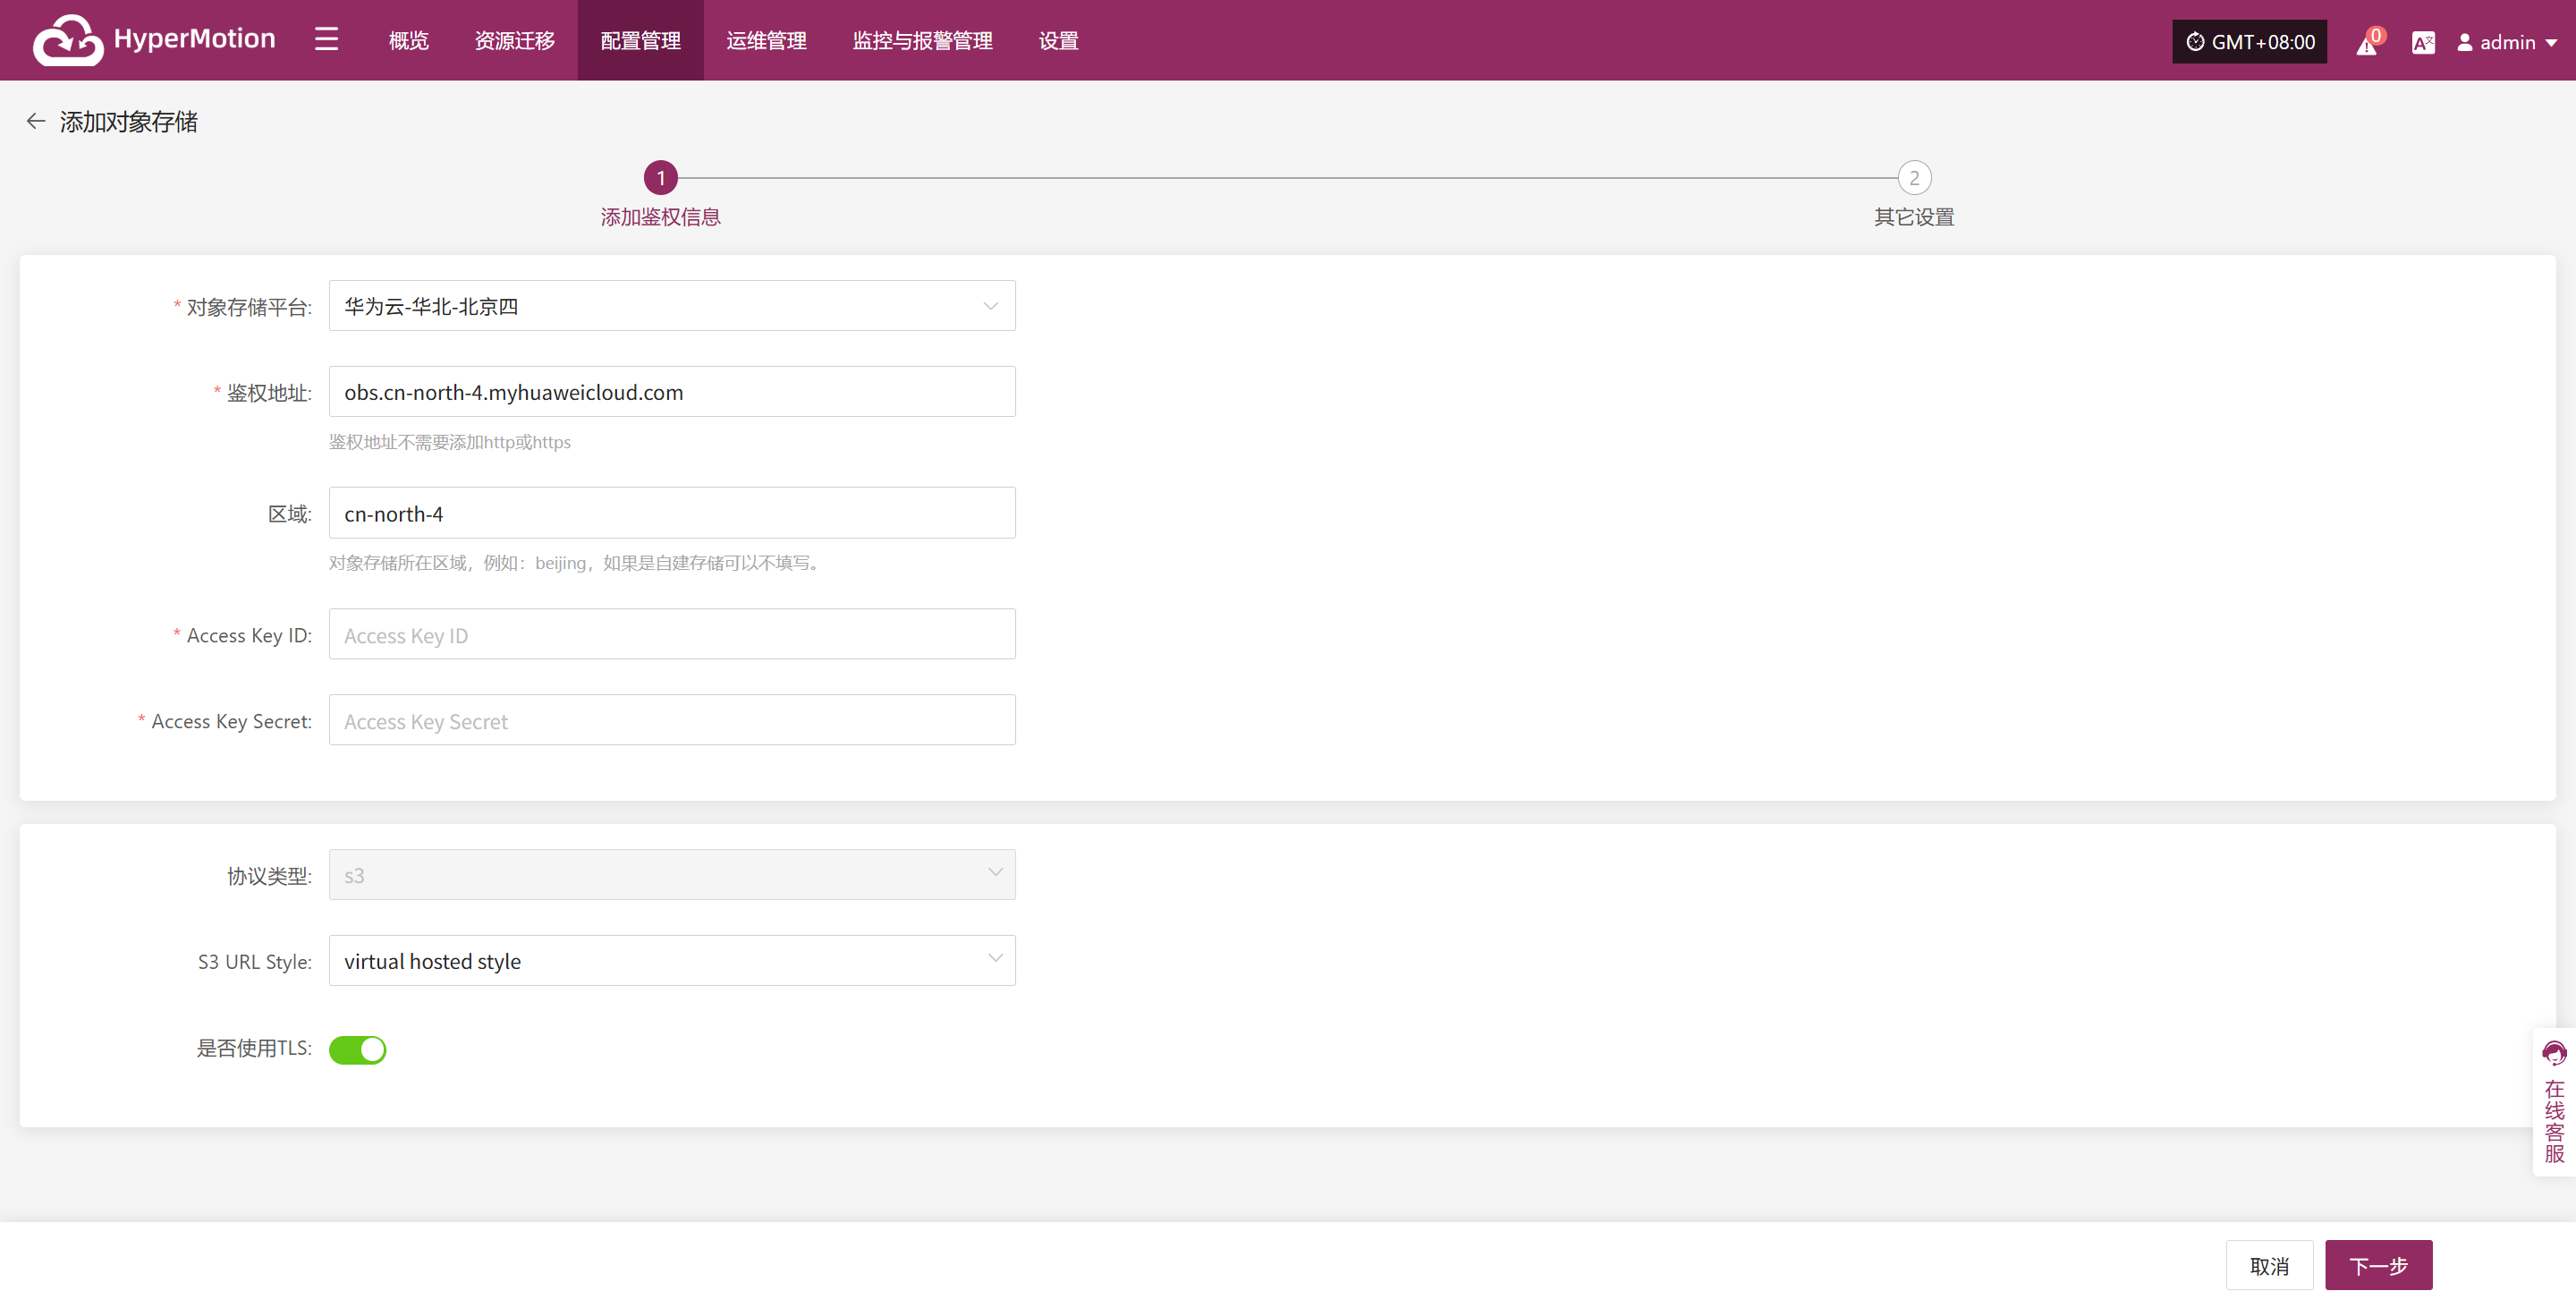The width and height of the screenshot is (2576, 1308).
Task: Select the 配置管理 menu
Action: point(640,41)
